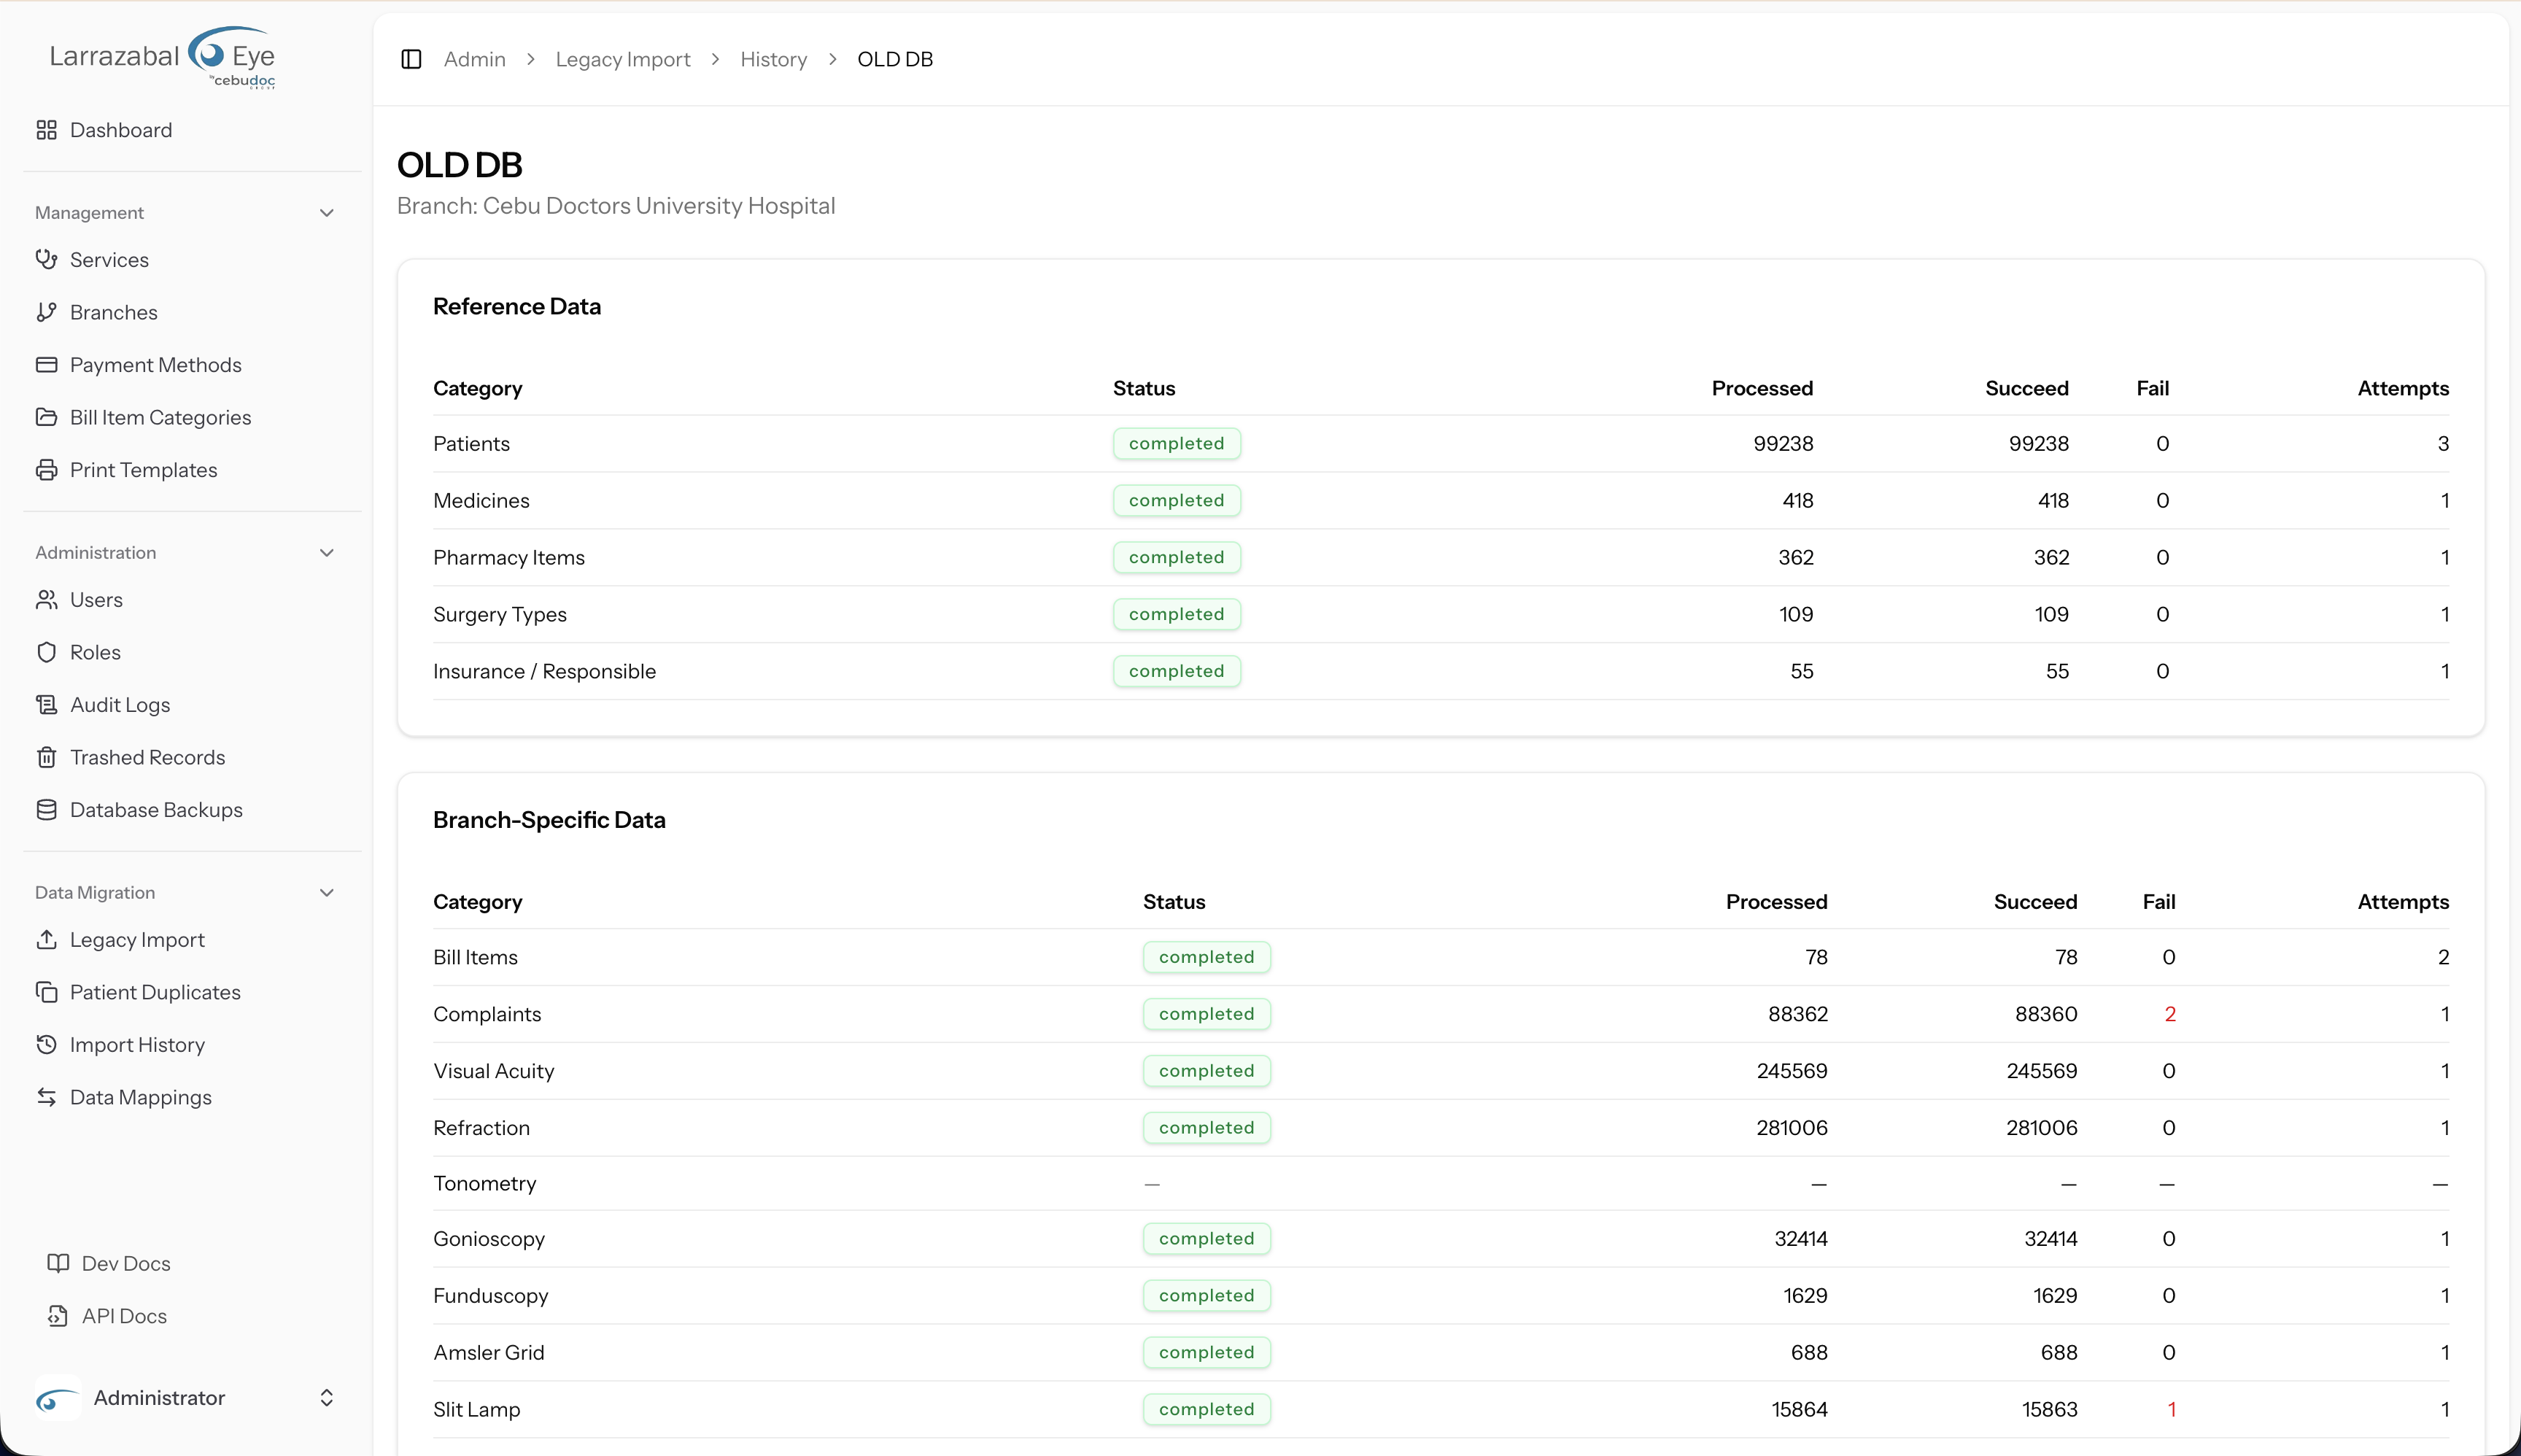The width and height of the screenshot is (2521, 1456).
Task: Click the Bill Items row category
Action: (x=475, y=958)
